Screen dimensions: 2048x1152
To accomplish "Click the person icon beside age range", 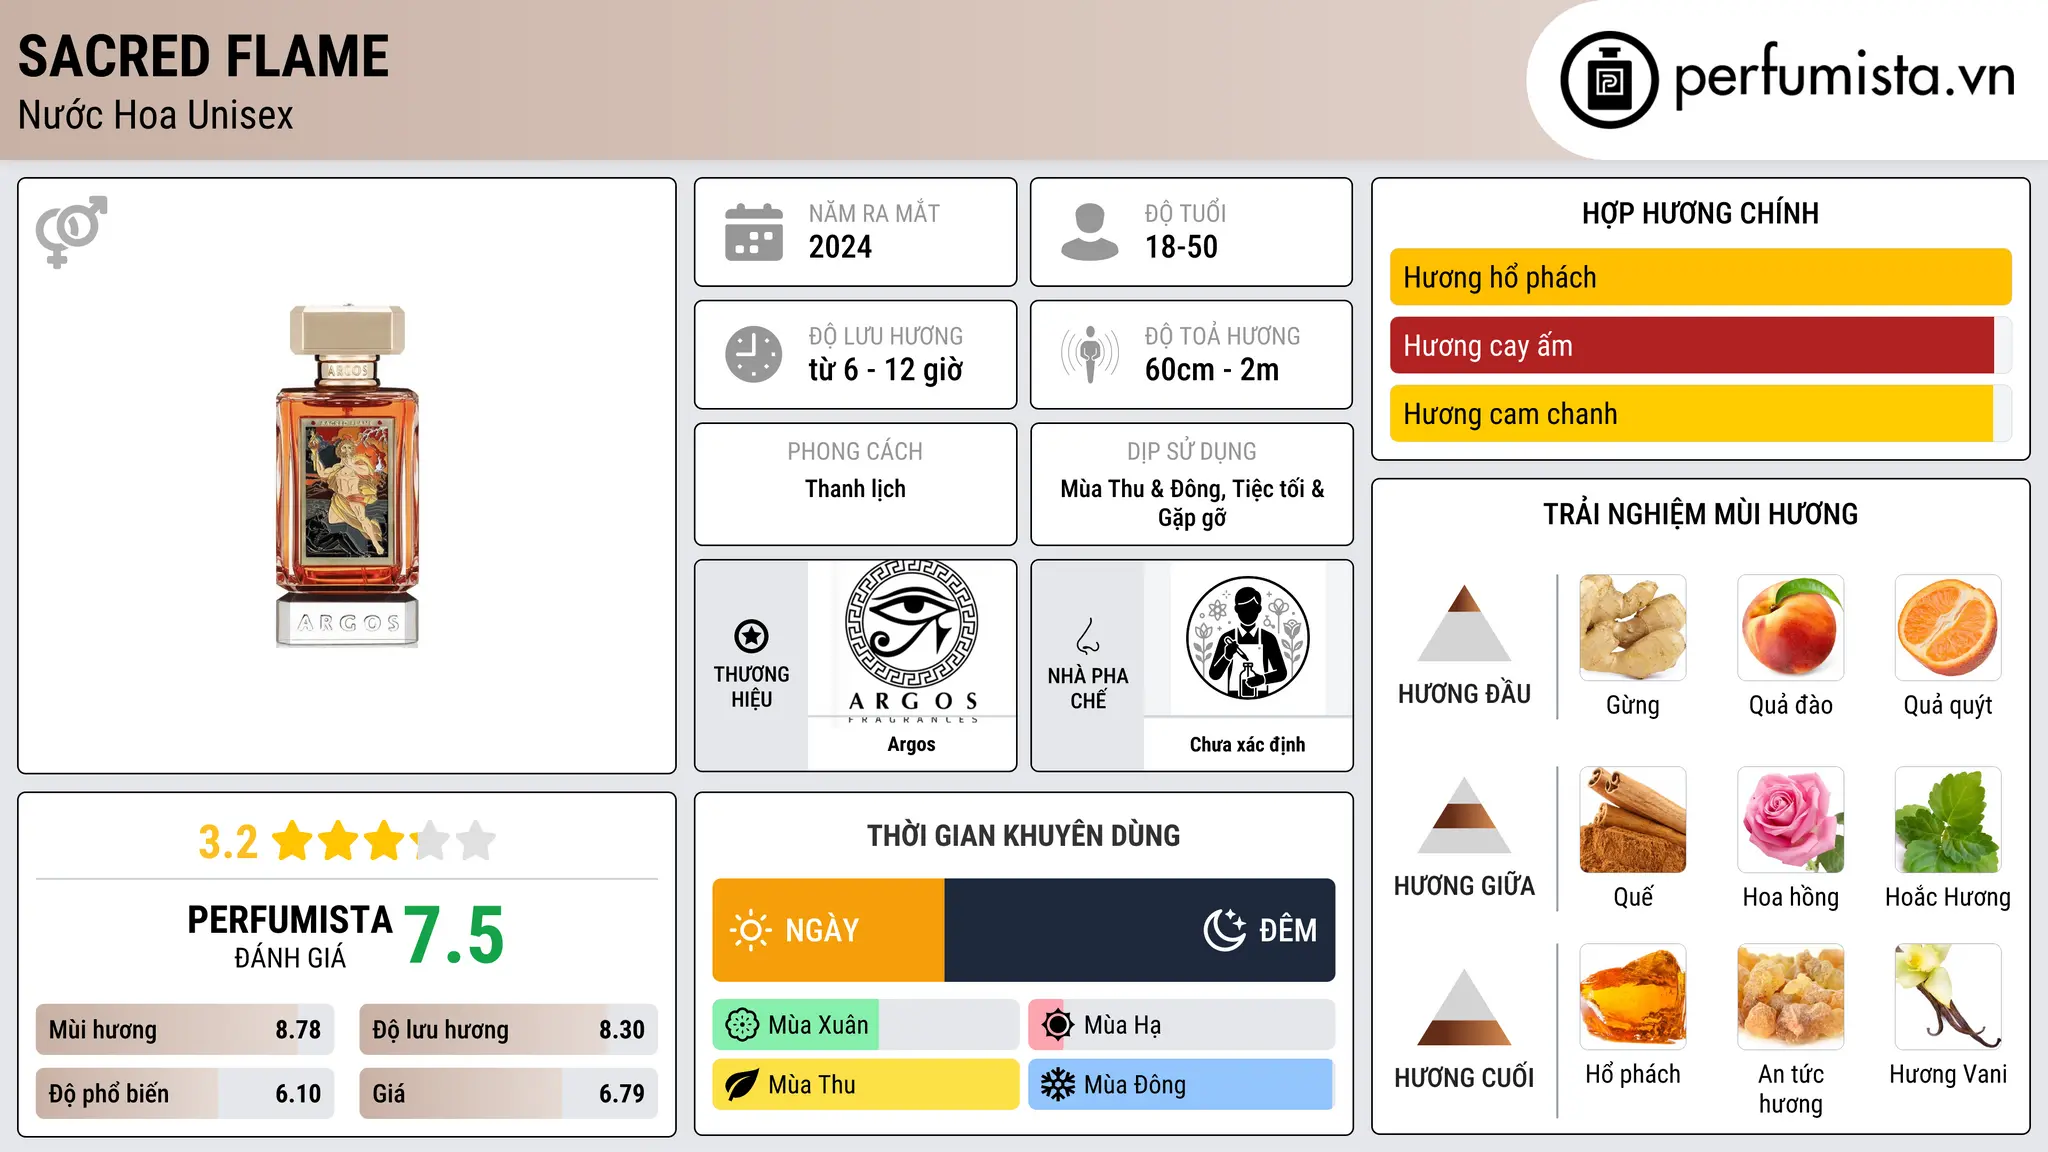I will coord(1090,232).
